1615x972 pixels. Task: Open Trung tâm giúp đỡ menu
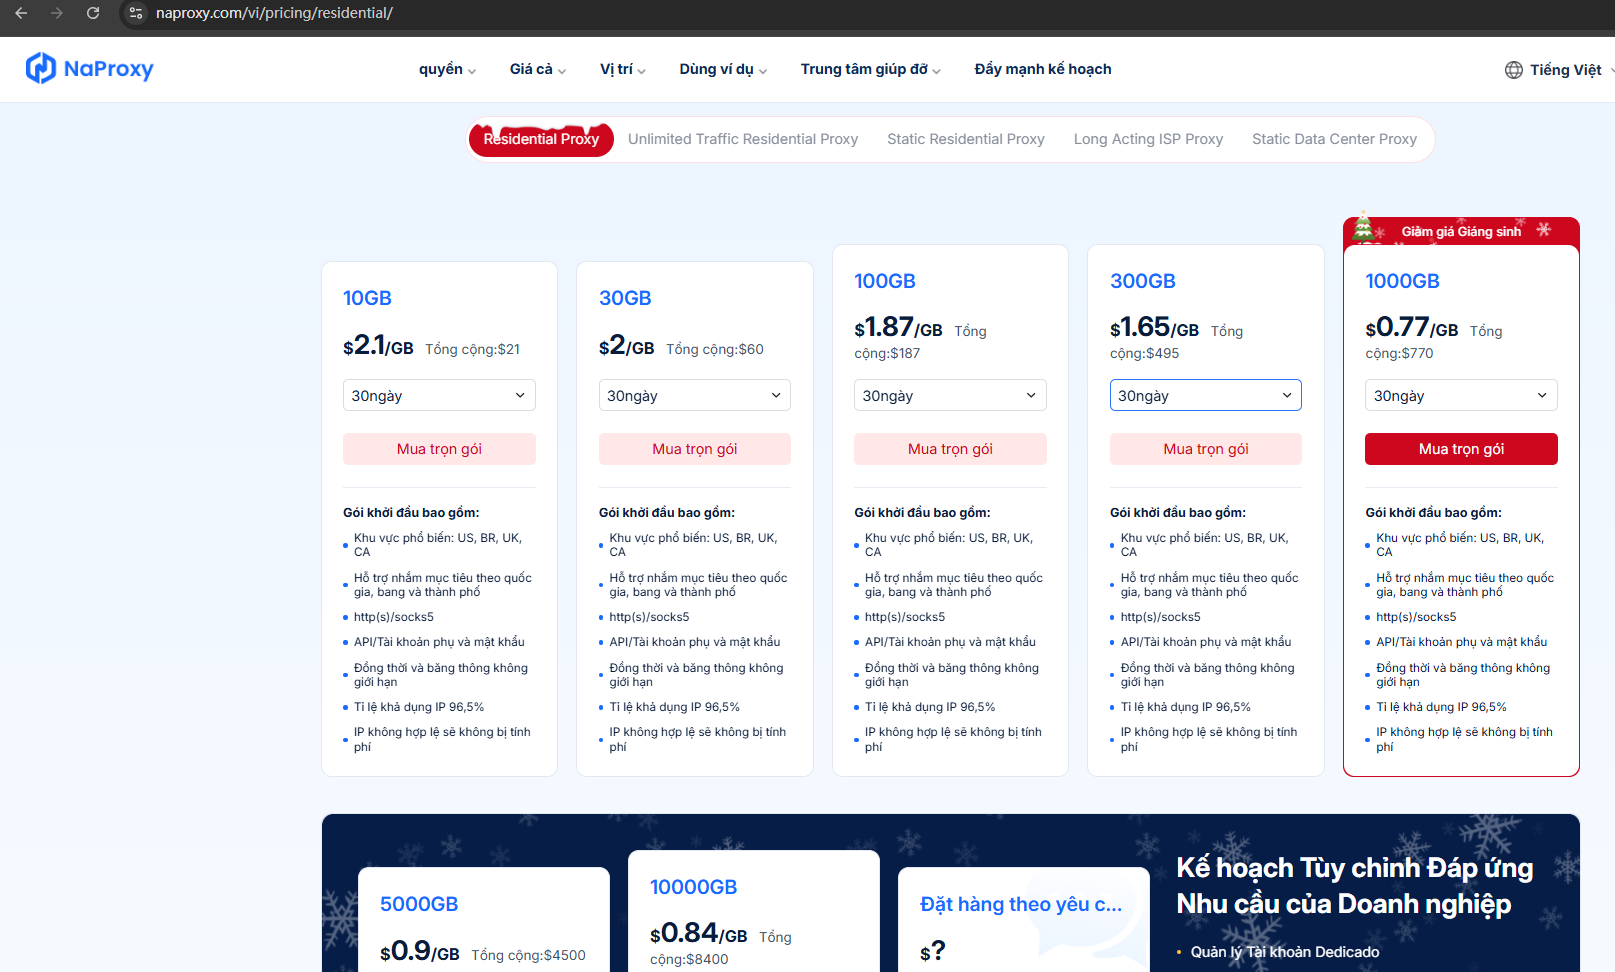point(870,69)
